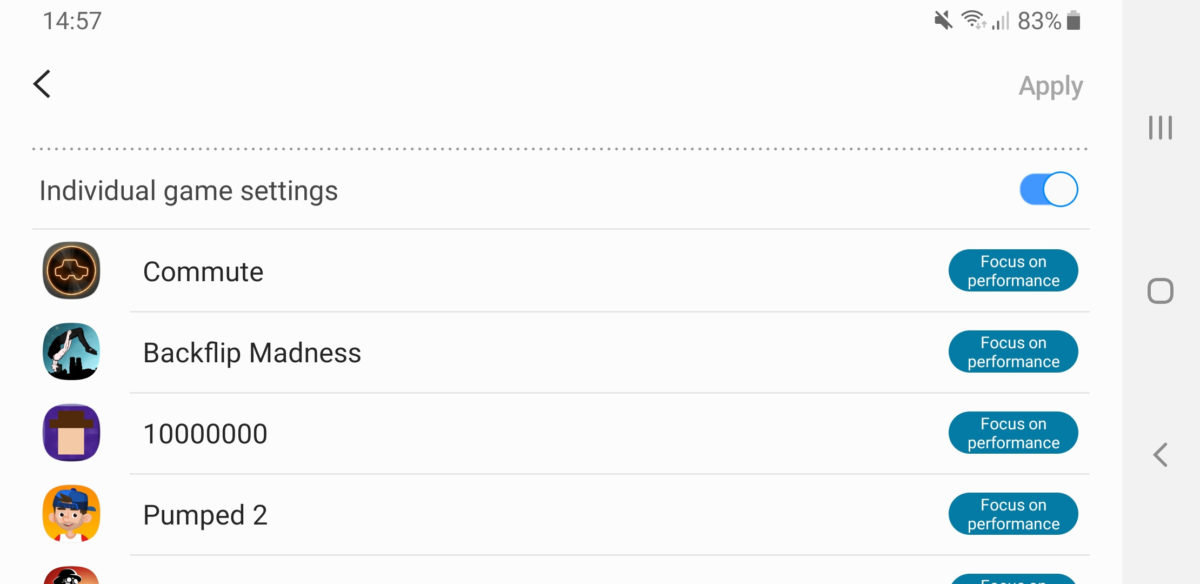Tap the Pumped 2 game name

[x=205, y=515]
